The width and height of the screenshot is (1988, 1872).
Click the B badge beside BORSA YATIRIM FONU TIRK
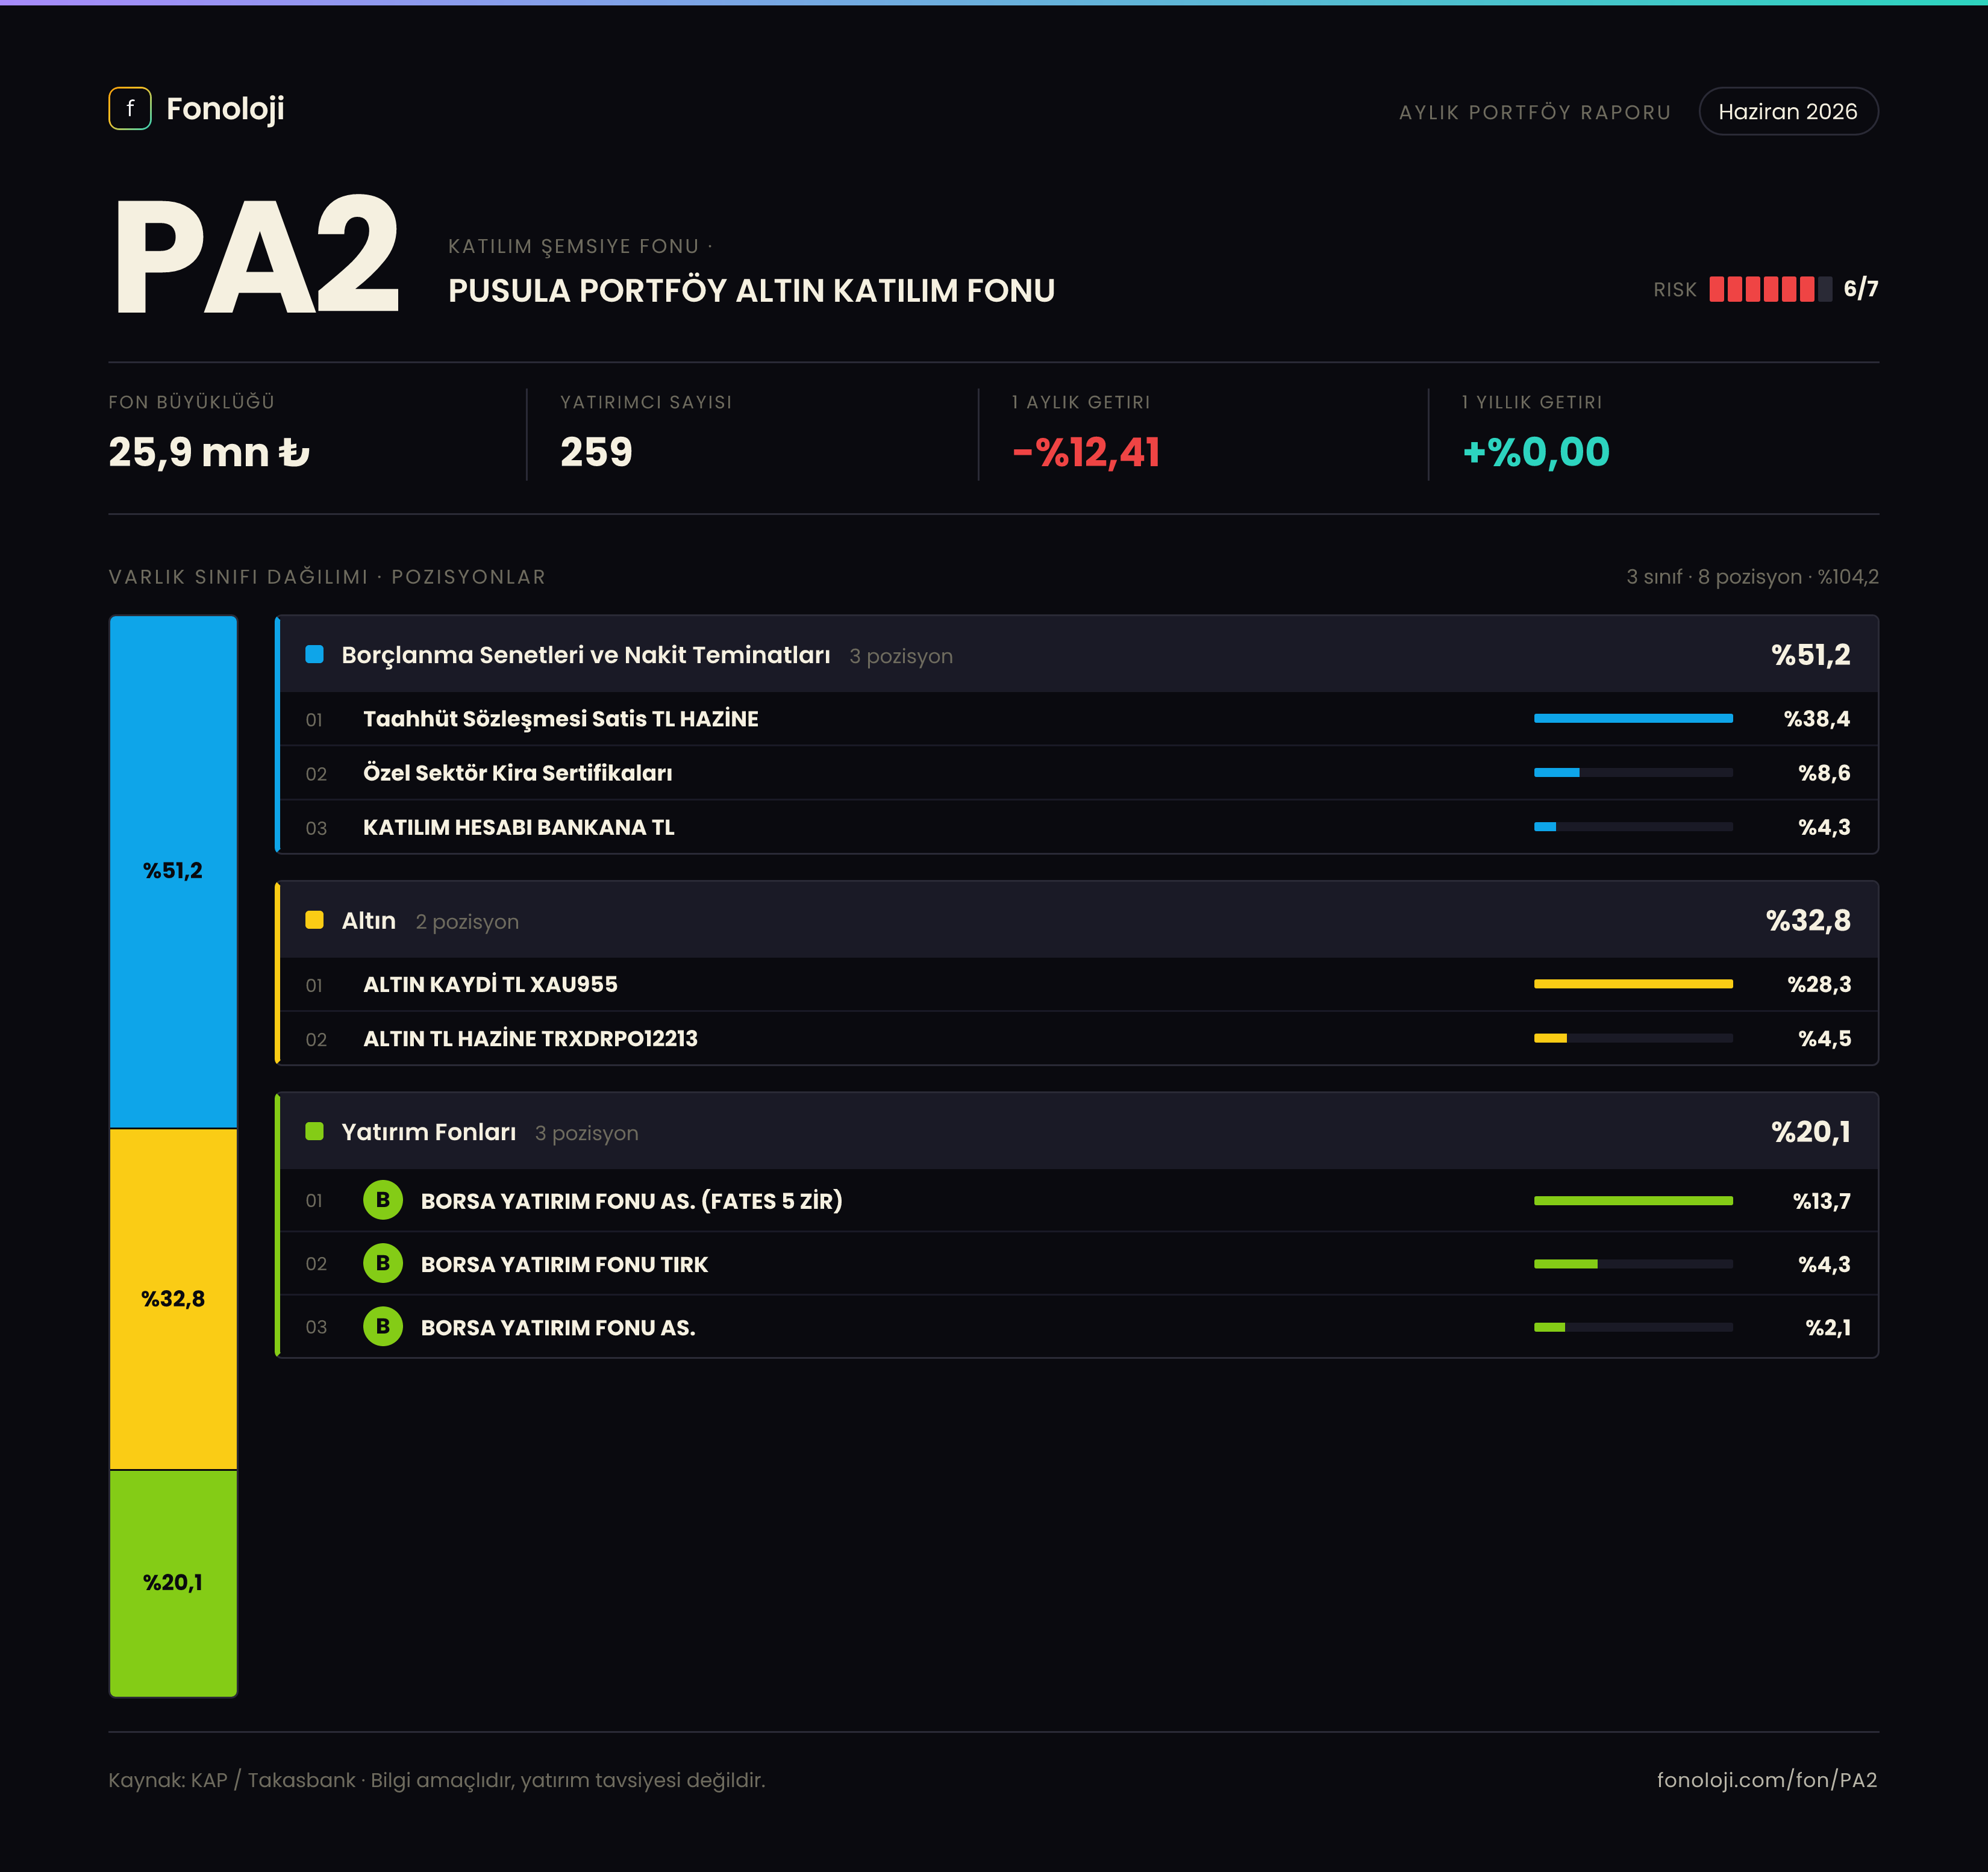[x=383, y=1263]
